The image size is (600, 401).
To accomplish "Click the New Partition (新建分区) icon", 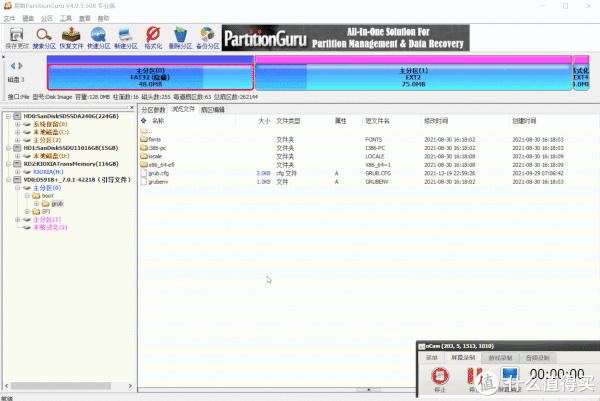I will click(x=126, y=38).
